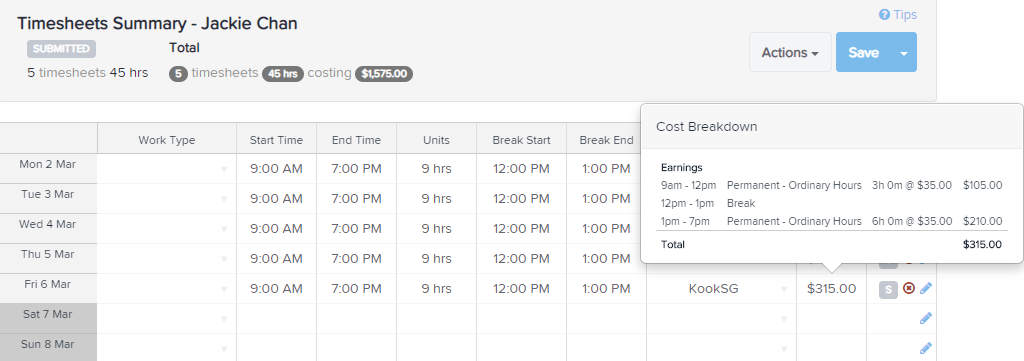Open Work Type dropdown for Sun 8 Mar
The width and height of the screenshot is (1024, 361).
(224, 349)
